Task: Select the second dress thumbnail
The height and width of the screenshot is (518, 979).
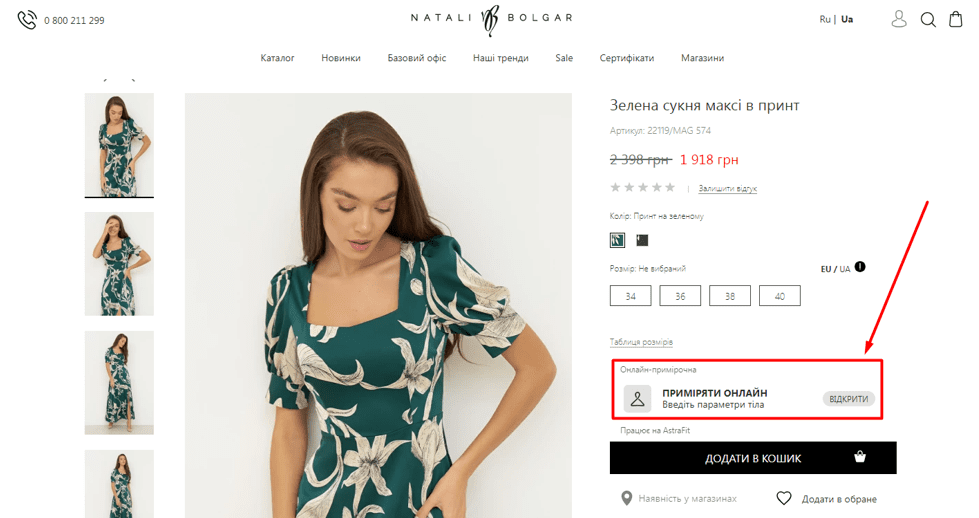Action: [x=119, y=264]
